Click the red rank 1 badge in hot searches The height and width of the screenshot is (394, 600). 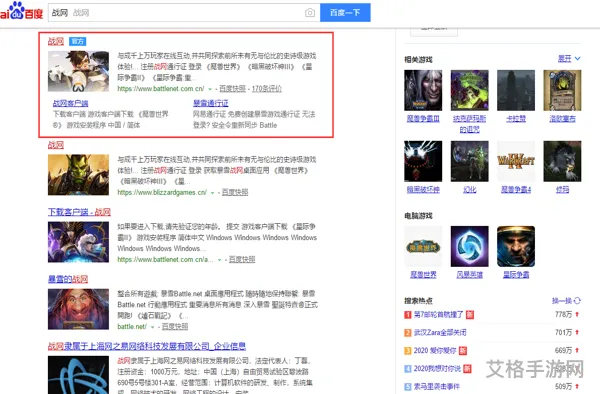[x=408, y=315]
